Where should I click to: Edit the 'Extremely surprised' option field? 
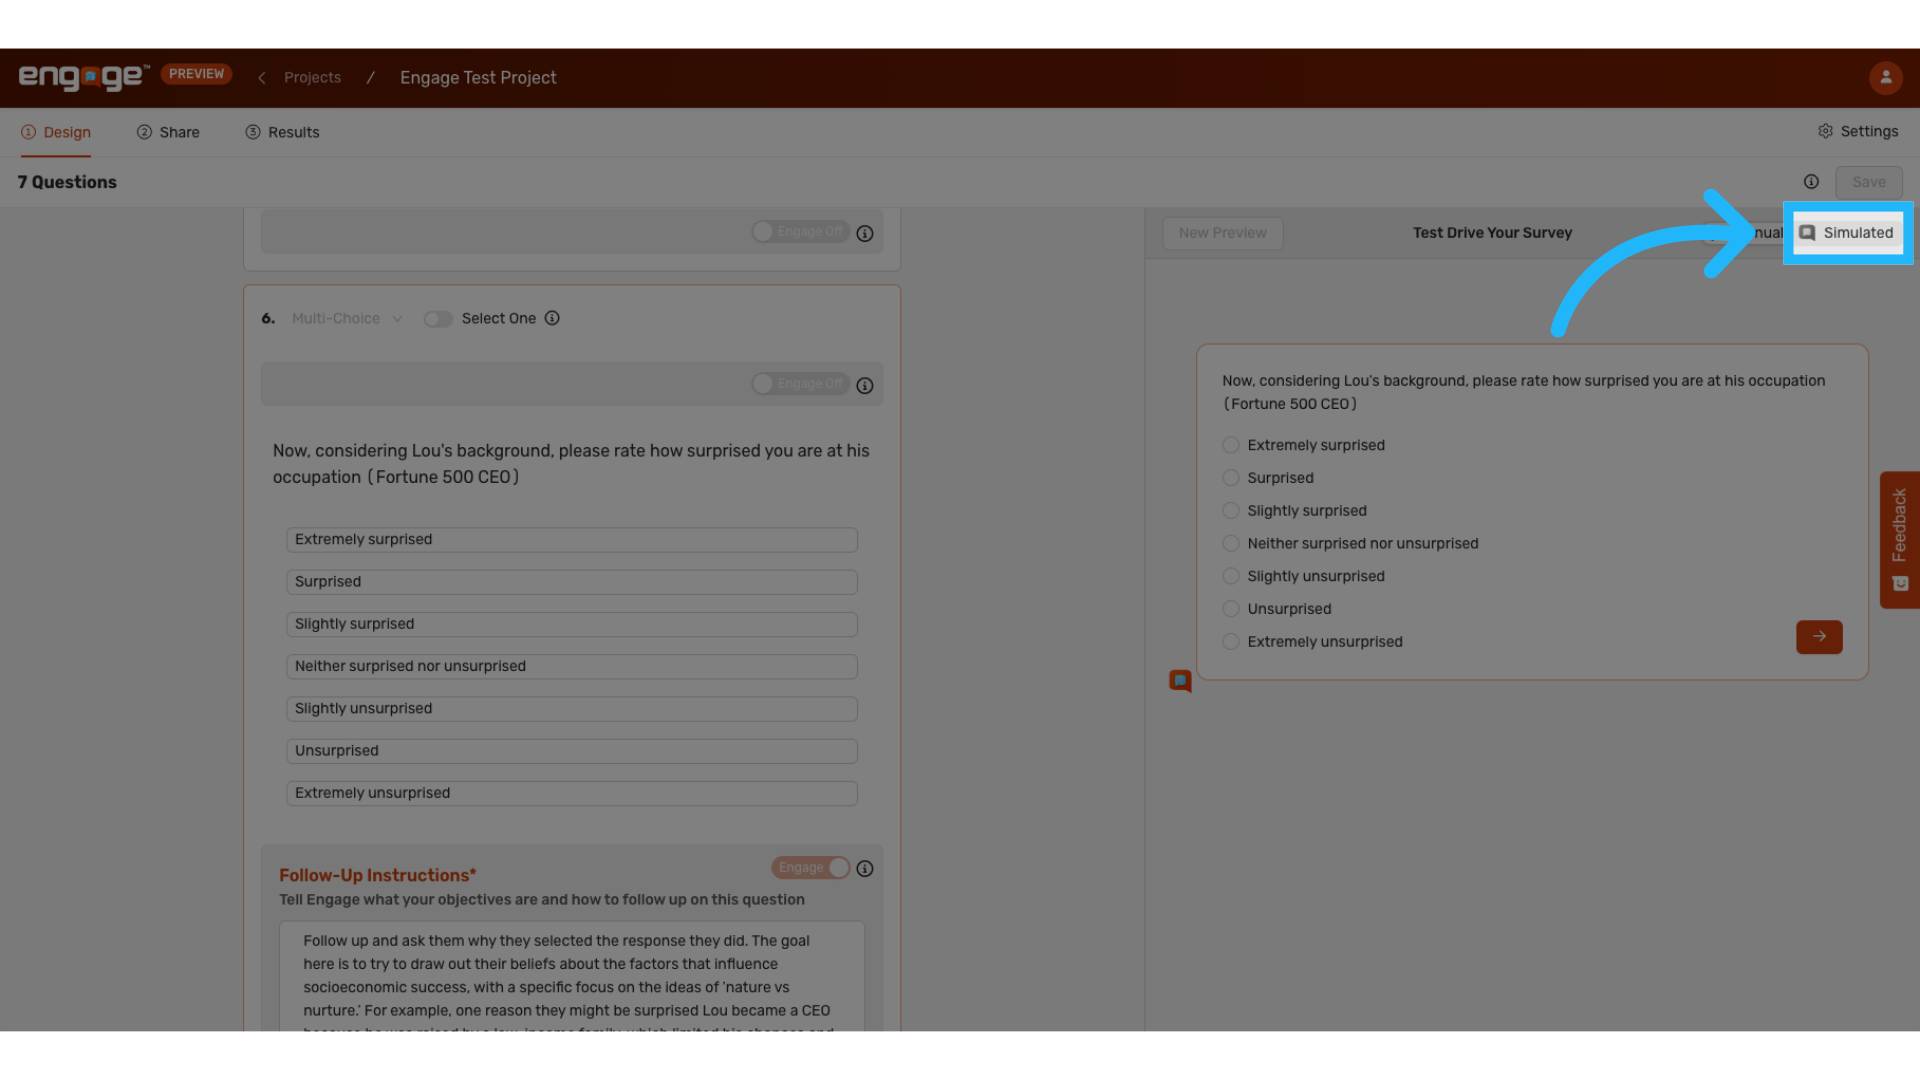click(571, 539)
